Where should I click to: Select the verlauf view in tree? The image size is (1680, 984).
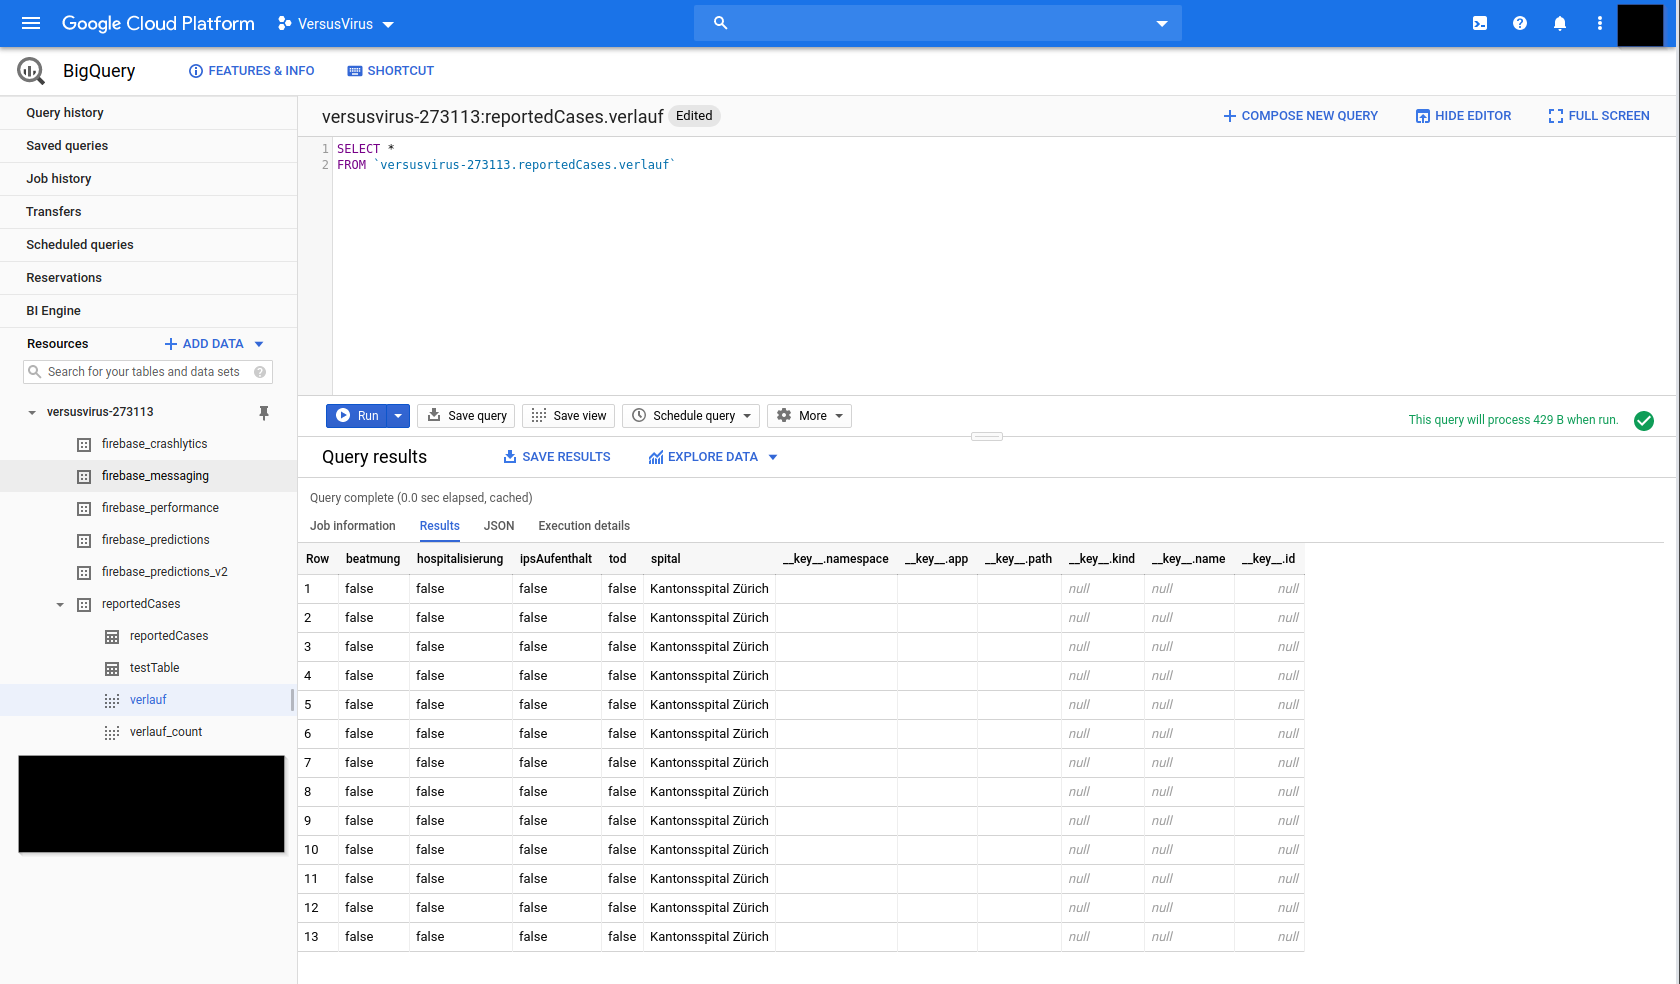[x=146, y=700]
